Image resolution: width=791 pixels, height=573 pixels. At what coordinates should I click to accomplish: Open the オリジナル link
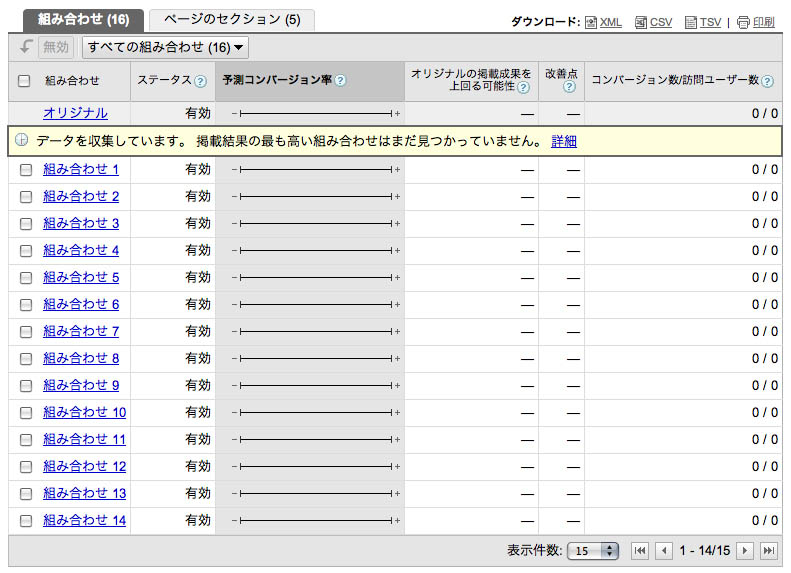point(75,114)
